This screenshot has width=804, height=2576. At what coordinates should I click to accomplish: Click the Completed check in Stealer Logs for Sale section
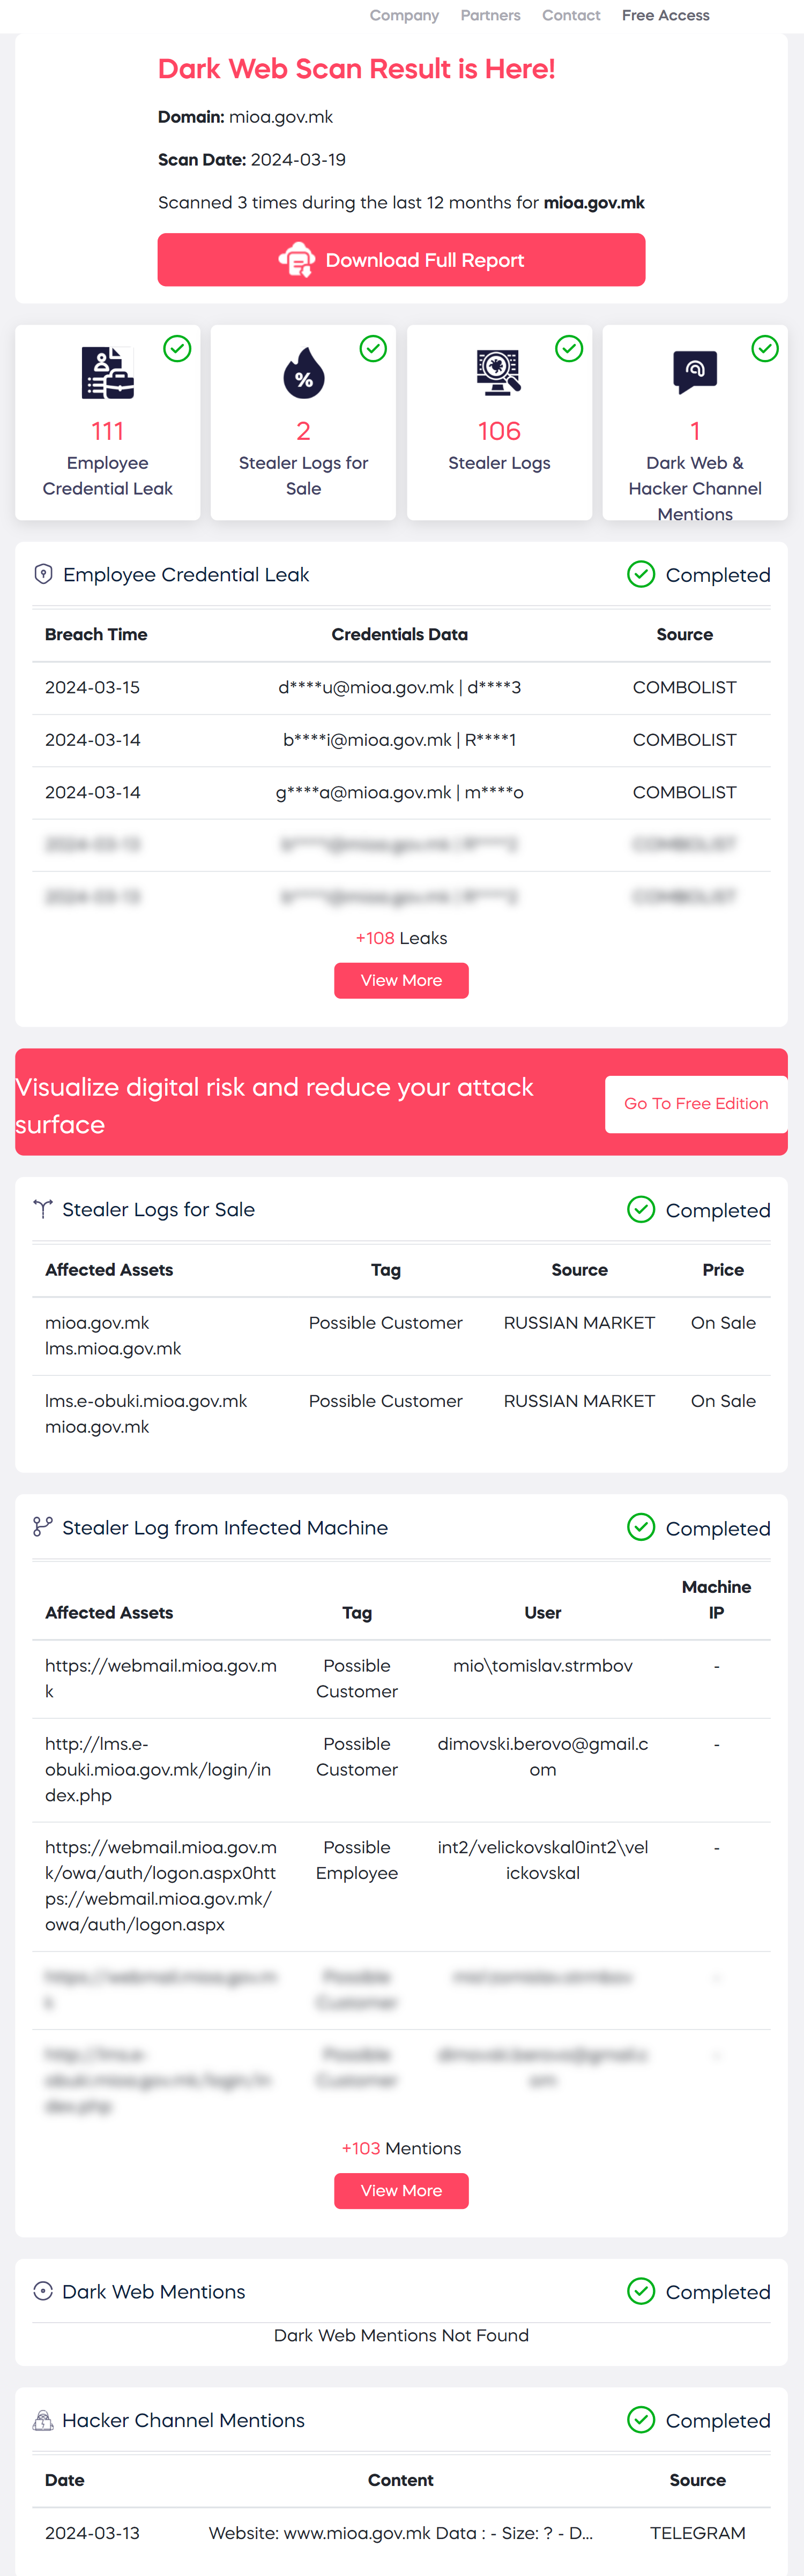pos(641,1210)
